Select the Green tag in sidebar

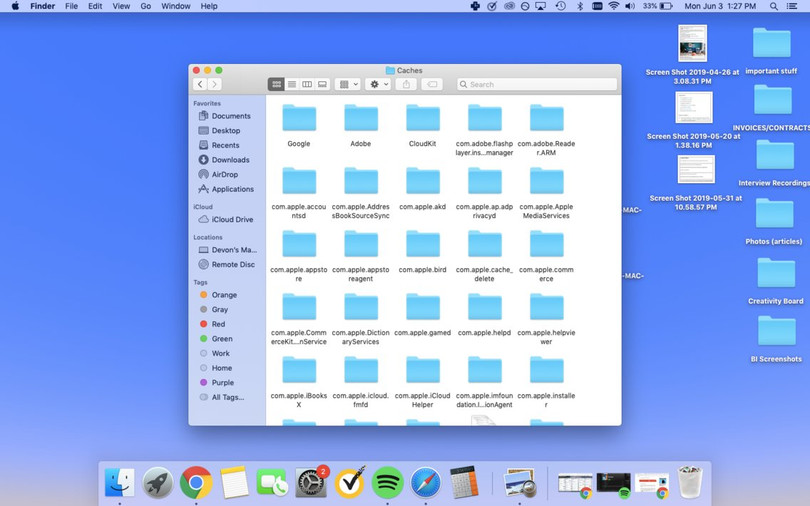pos(221,339)
